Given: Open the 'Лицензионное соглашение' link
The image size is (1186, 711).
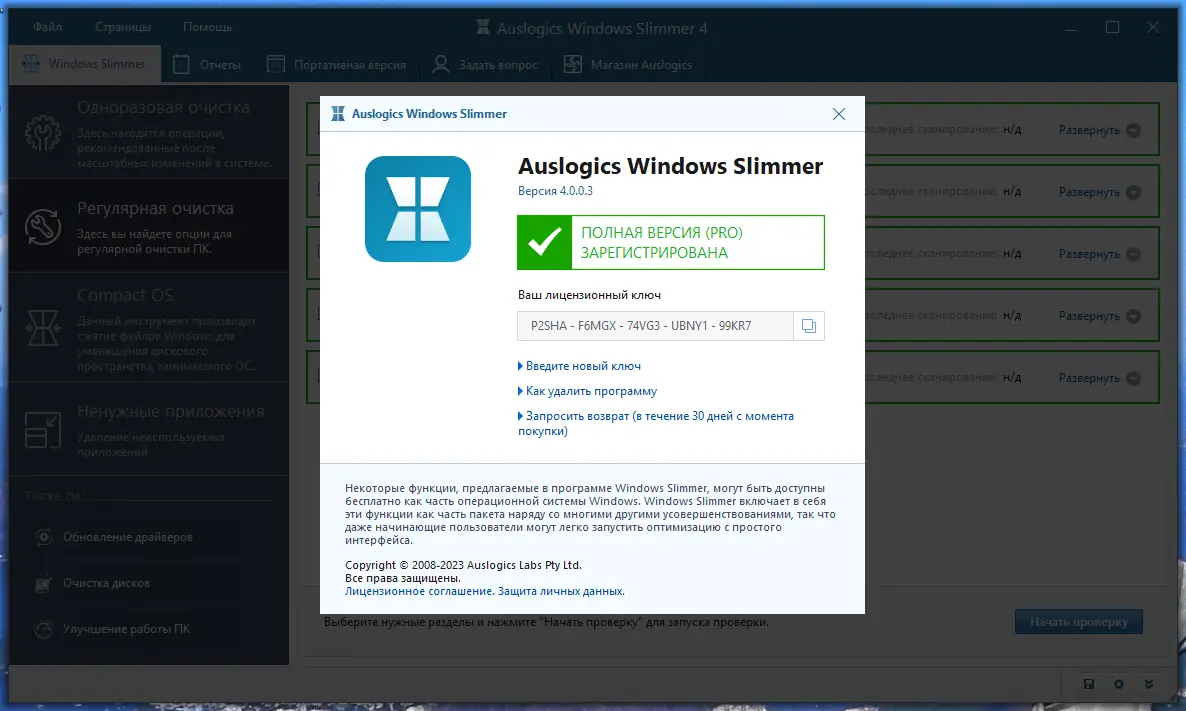Looking at the screenshot, I should click(x=419, y=591).
